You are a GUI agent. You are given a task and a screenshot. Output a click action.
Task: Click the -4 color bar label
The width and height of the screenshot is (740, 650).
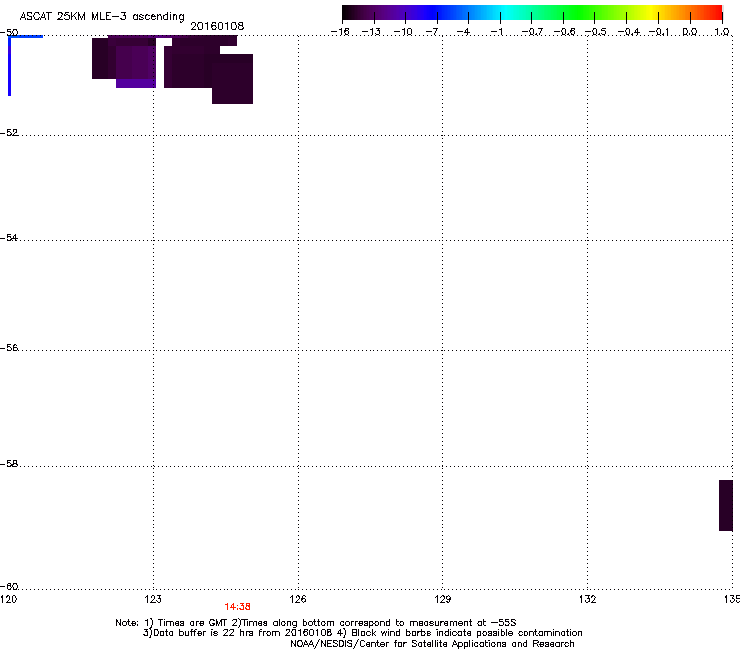click(x=464, y=32)
